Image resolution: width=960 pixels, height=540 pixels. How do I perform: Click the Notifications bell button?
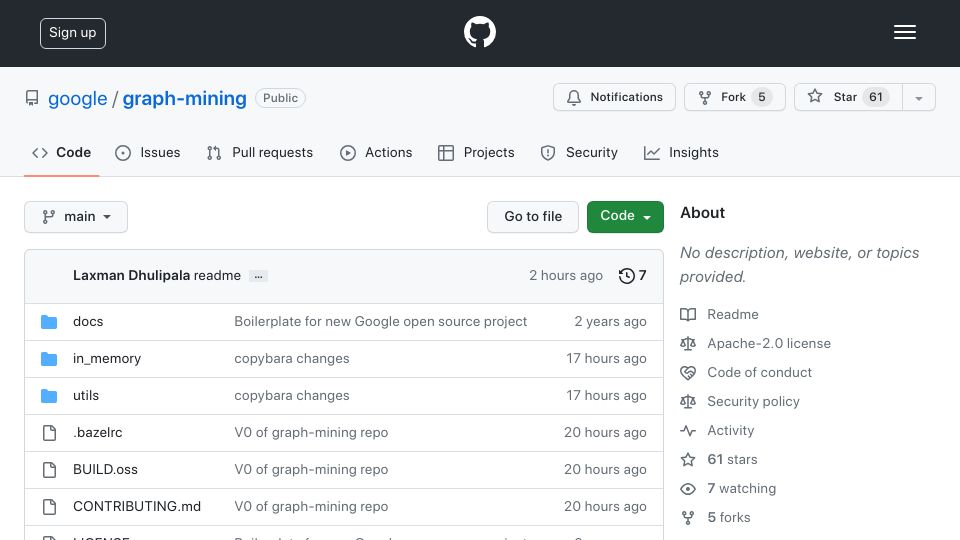coord(614,97)
